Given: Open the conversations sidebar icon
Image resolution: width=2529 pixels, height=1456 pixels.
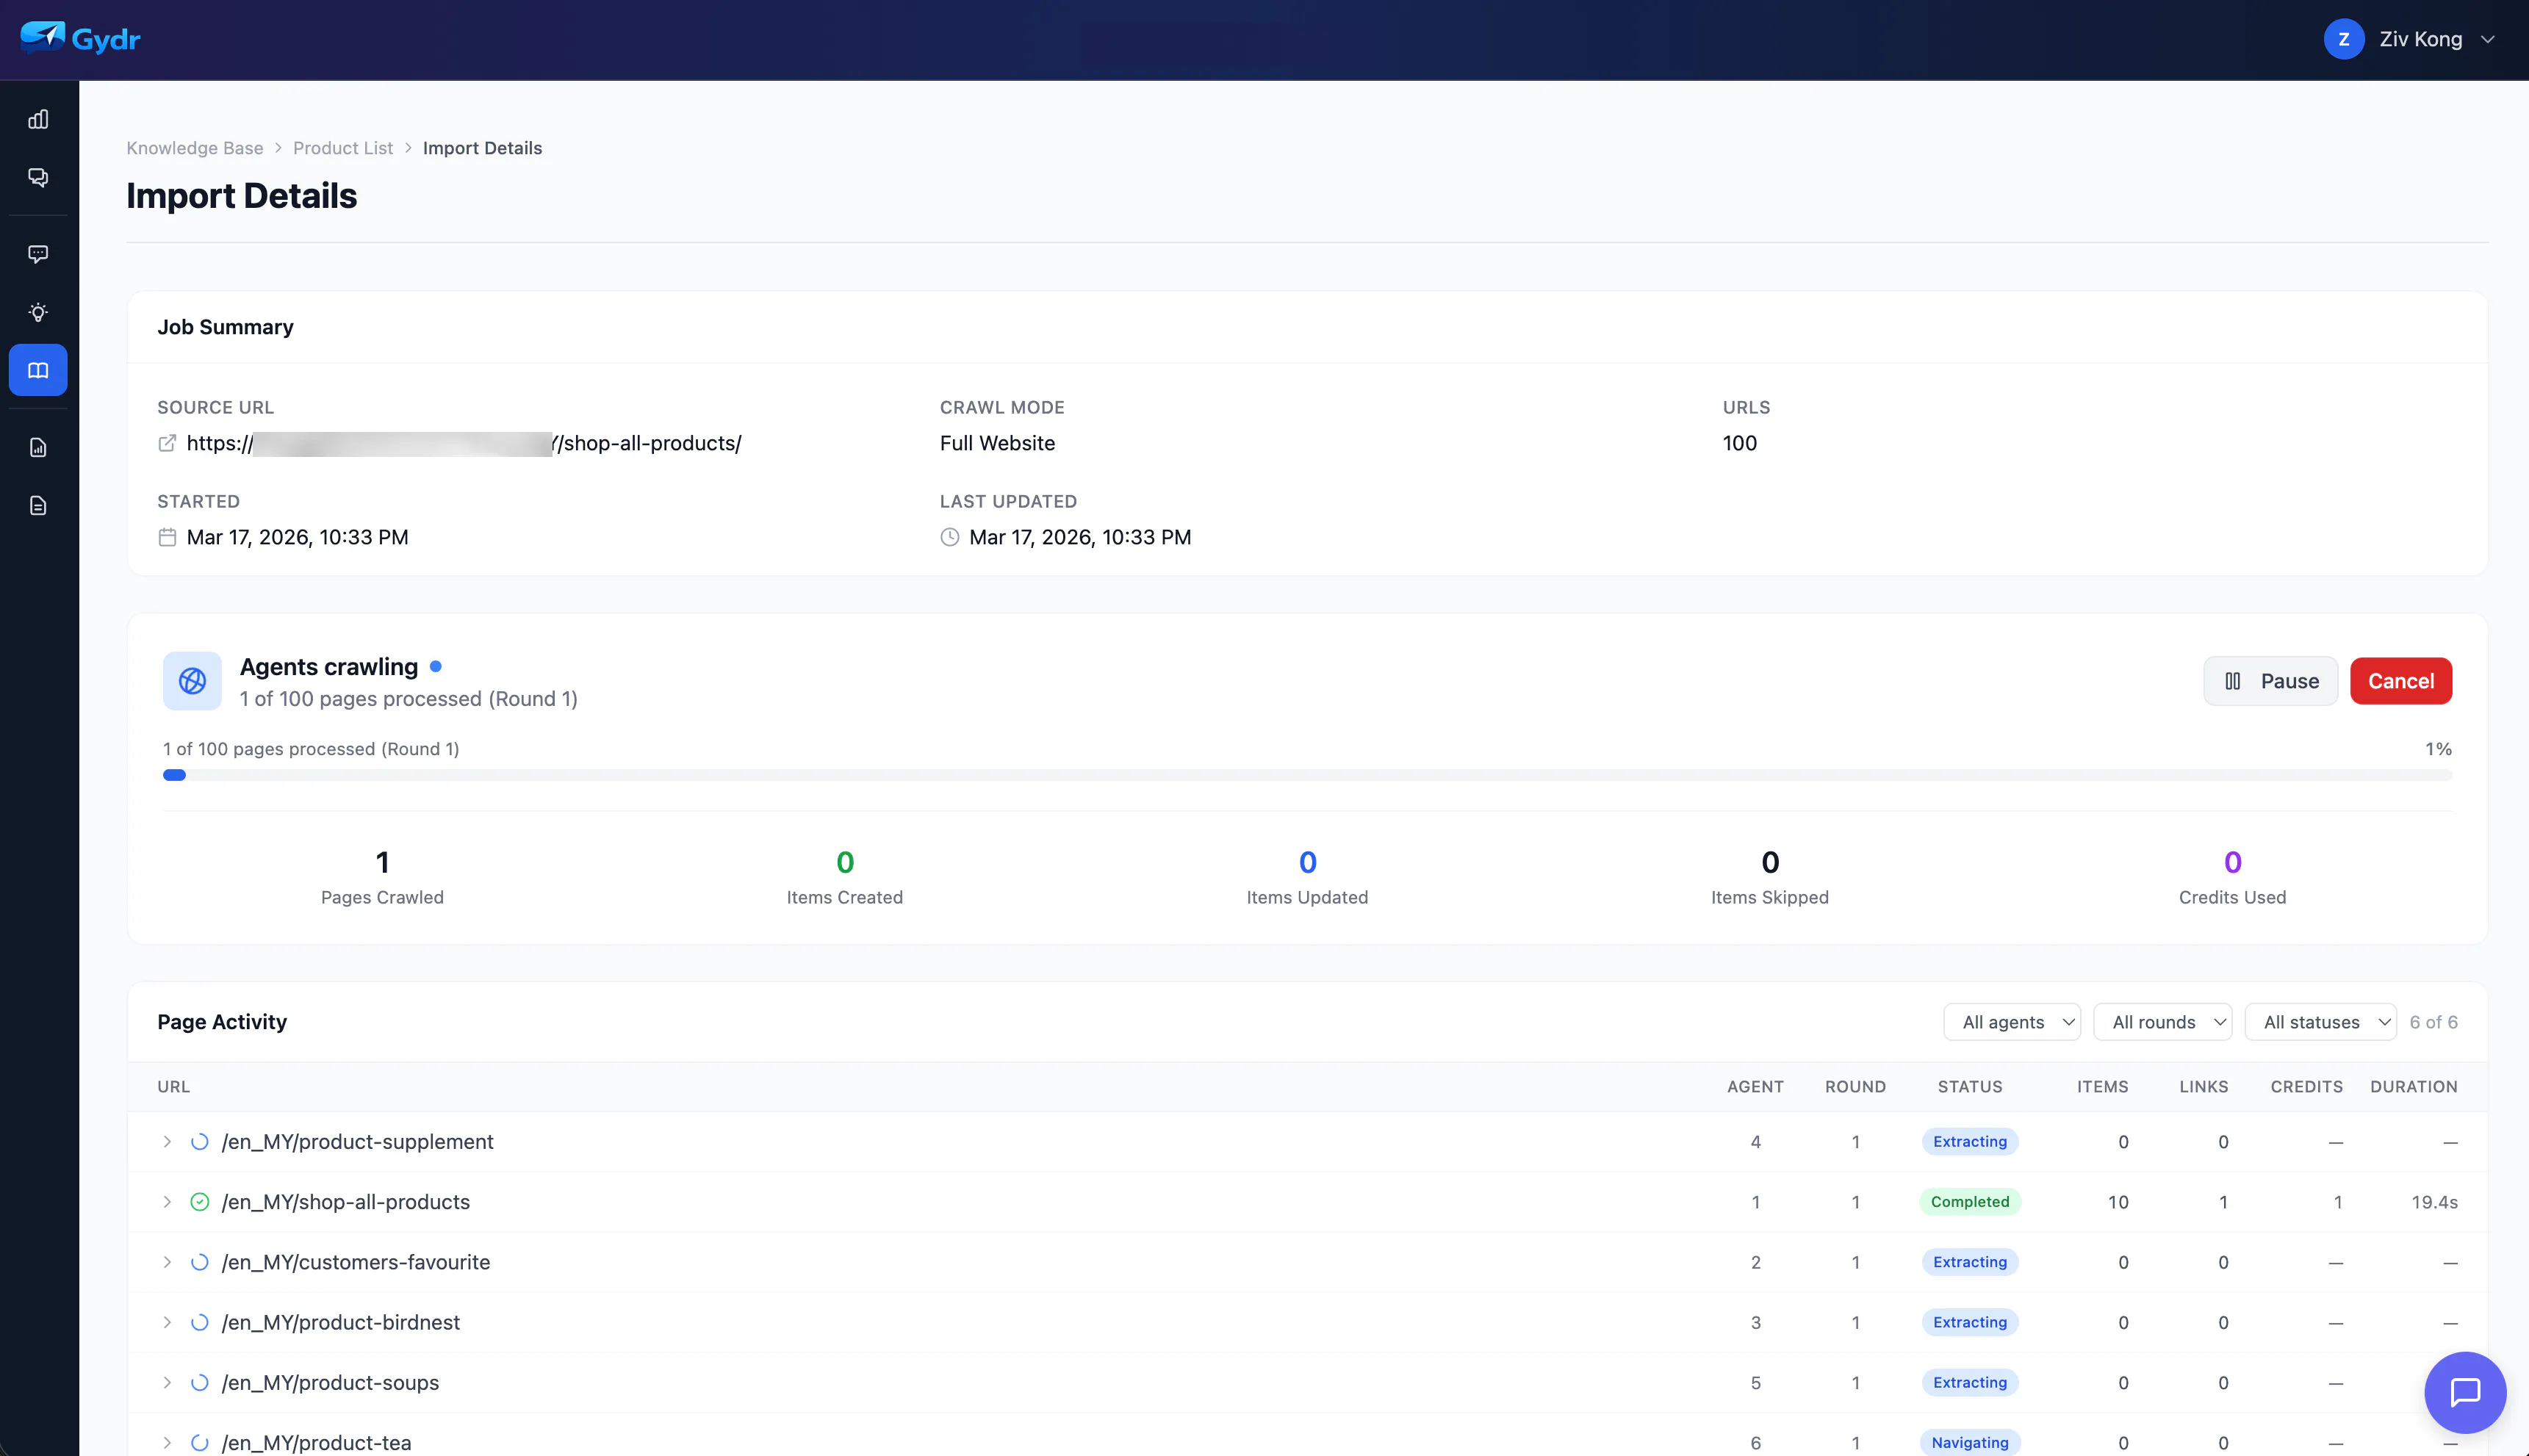Looking at the screenshot, I should (x=38, y=178).
